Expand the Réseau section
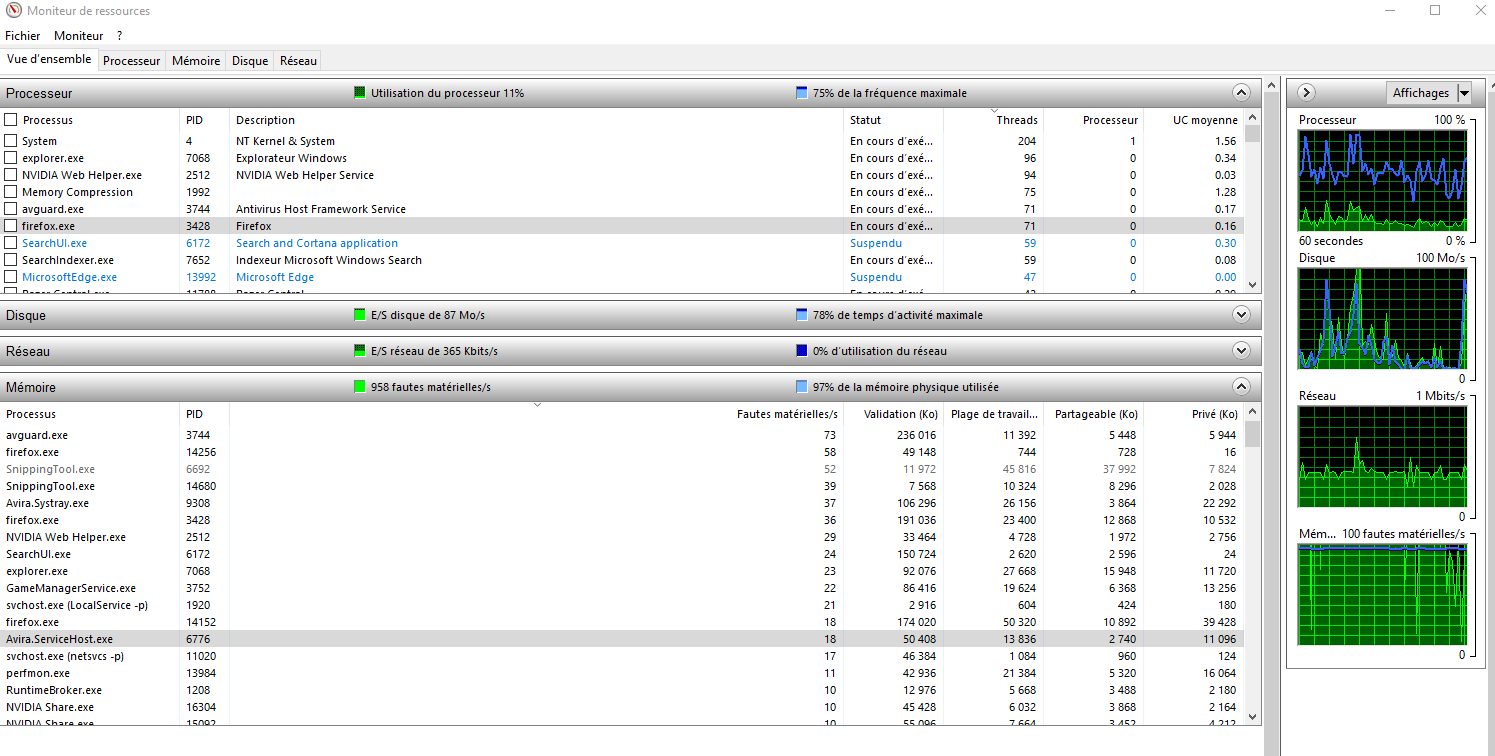Screen dimensions: 1495x756 point(1241,351)
